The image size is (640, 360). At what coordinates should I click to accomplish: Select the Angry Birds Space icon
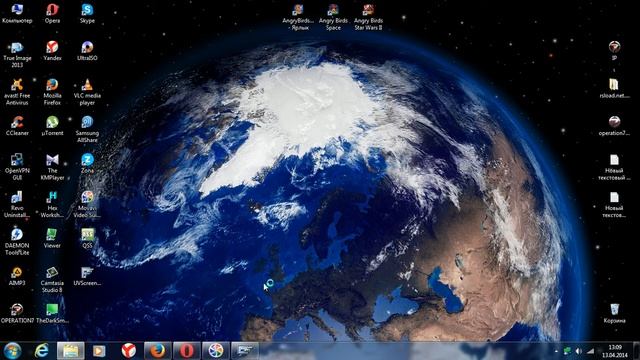(333, 16)
